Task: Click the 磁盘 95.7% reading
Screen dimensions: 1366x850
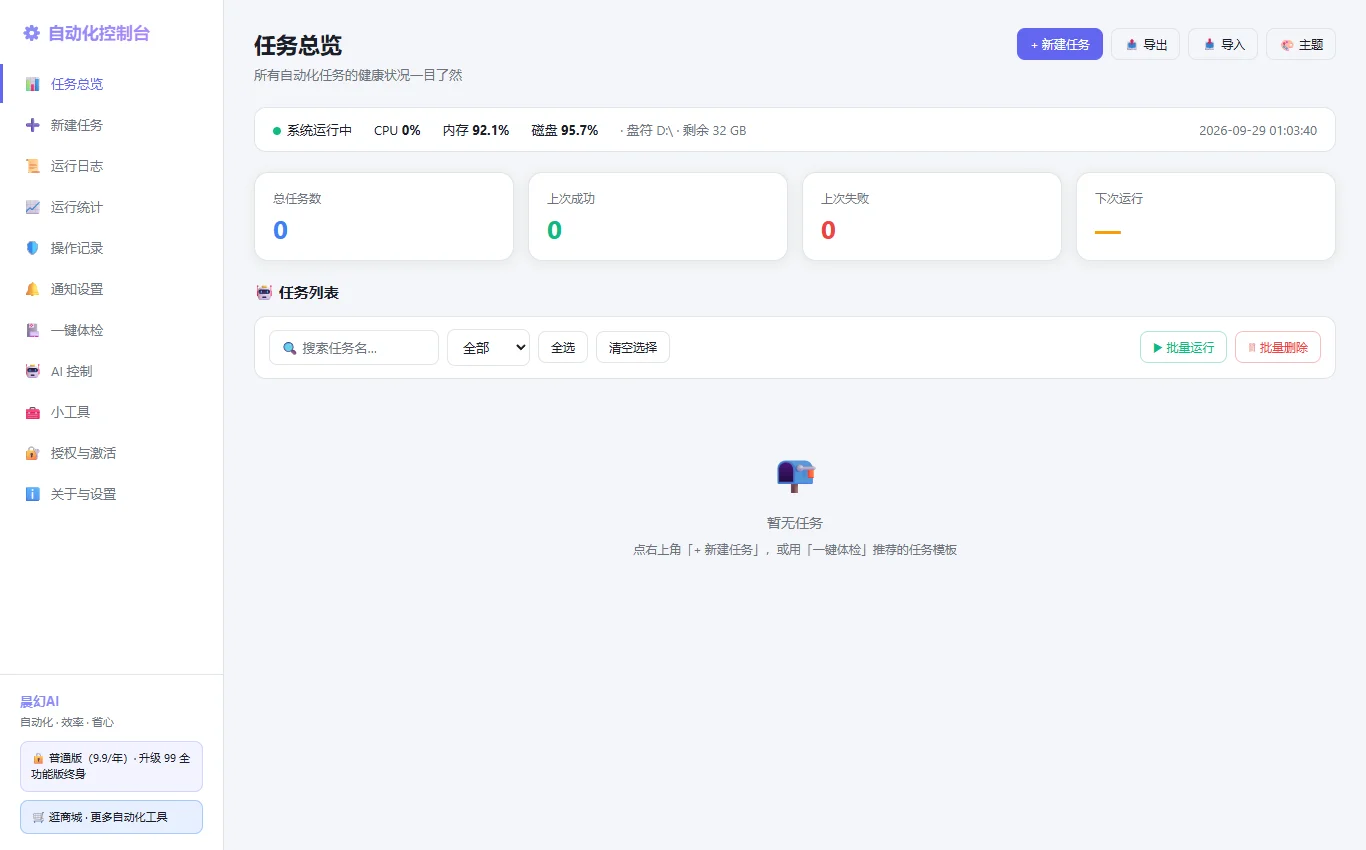Action: point(565,130)
